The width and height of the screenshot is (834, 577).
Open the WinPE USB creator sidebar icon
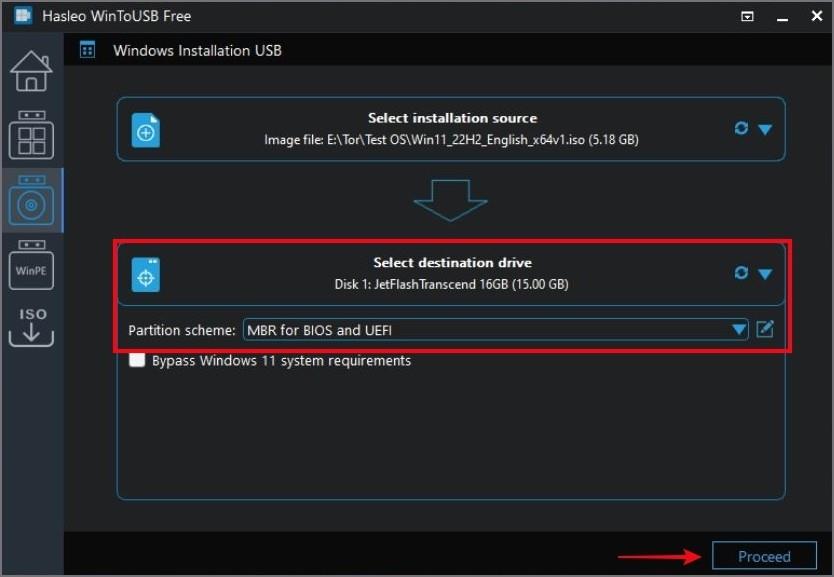(31, 265)
